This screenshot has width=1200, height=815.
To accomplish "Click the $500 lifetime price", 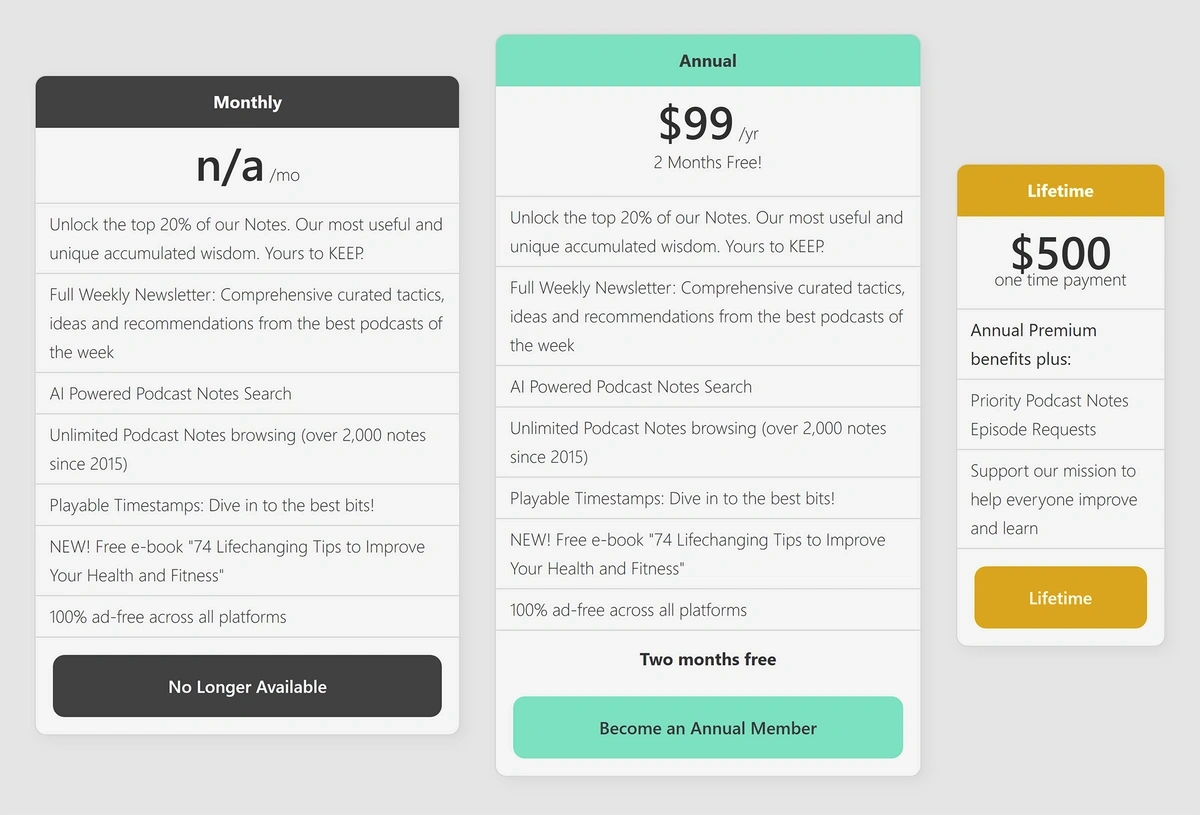I will 1060,253.
